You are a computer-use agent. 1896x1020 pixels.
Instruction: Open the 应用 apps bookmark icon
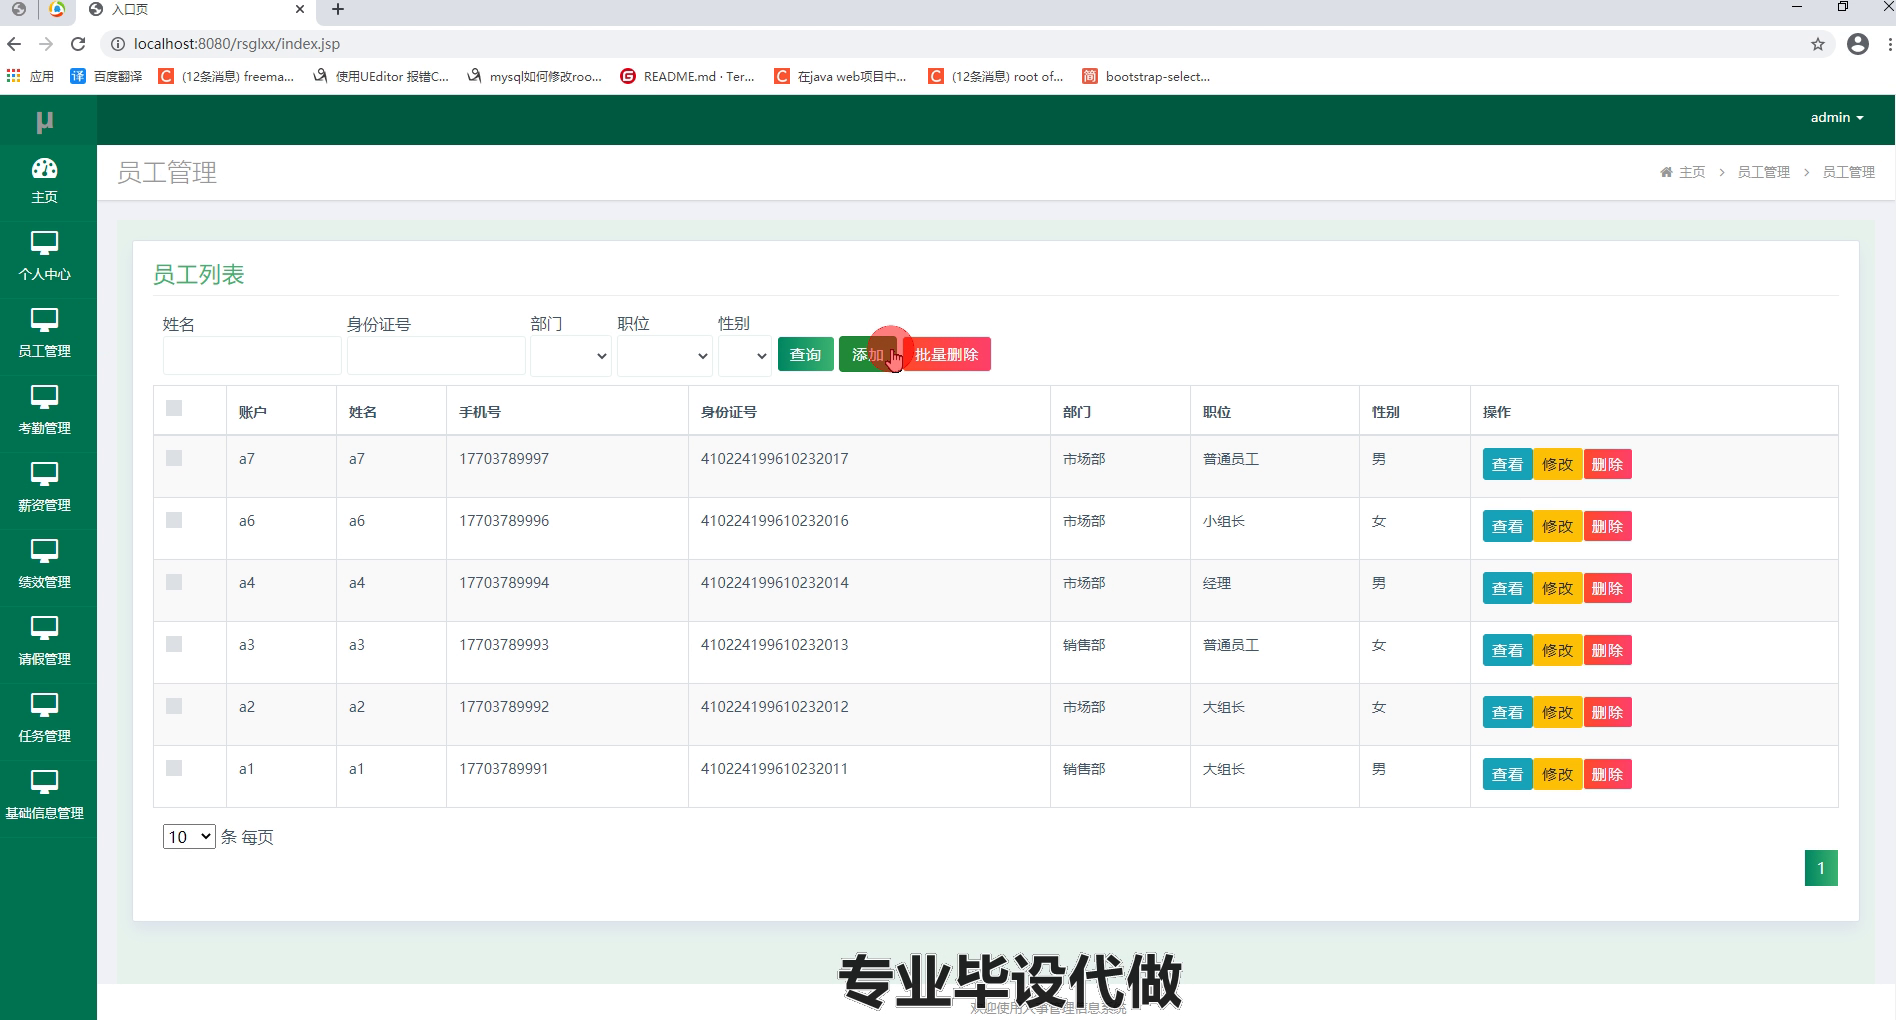click(x=30, y=76)
